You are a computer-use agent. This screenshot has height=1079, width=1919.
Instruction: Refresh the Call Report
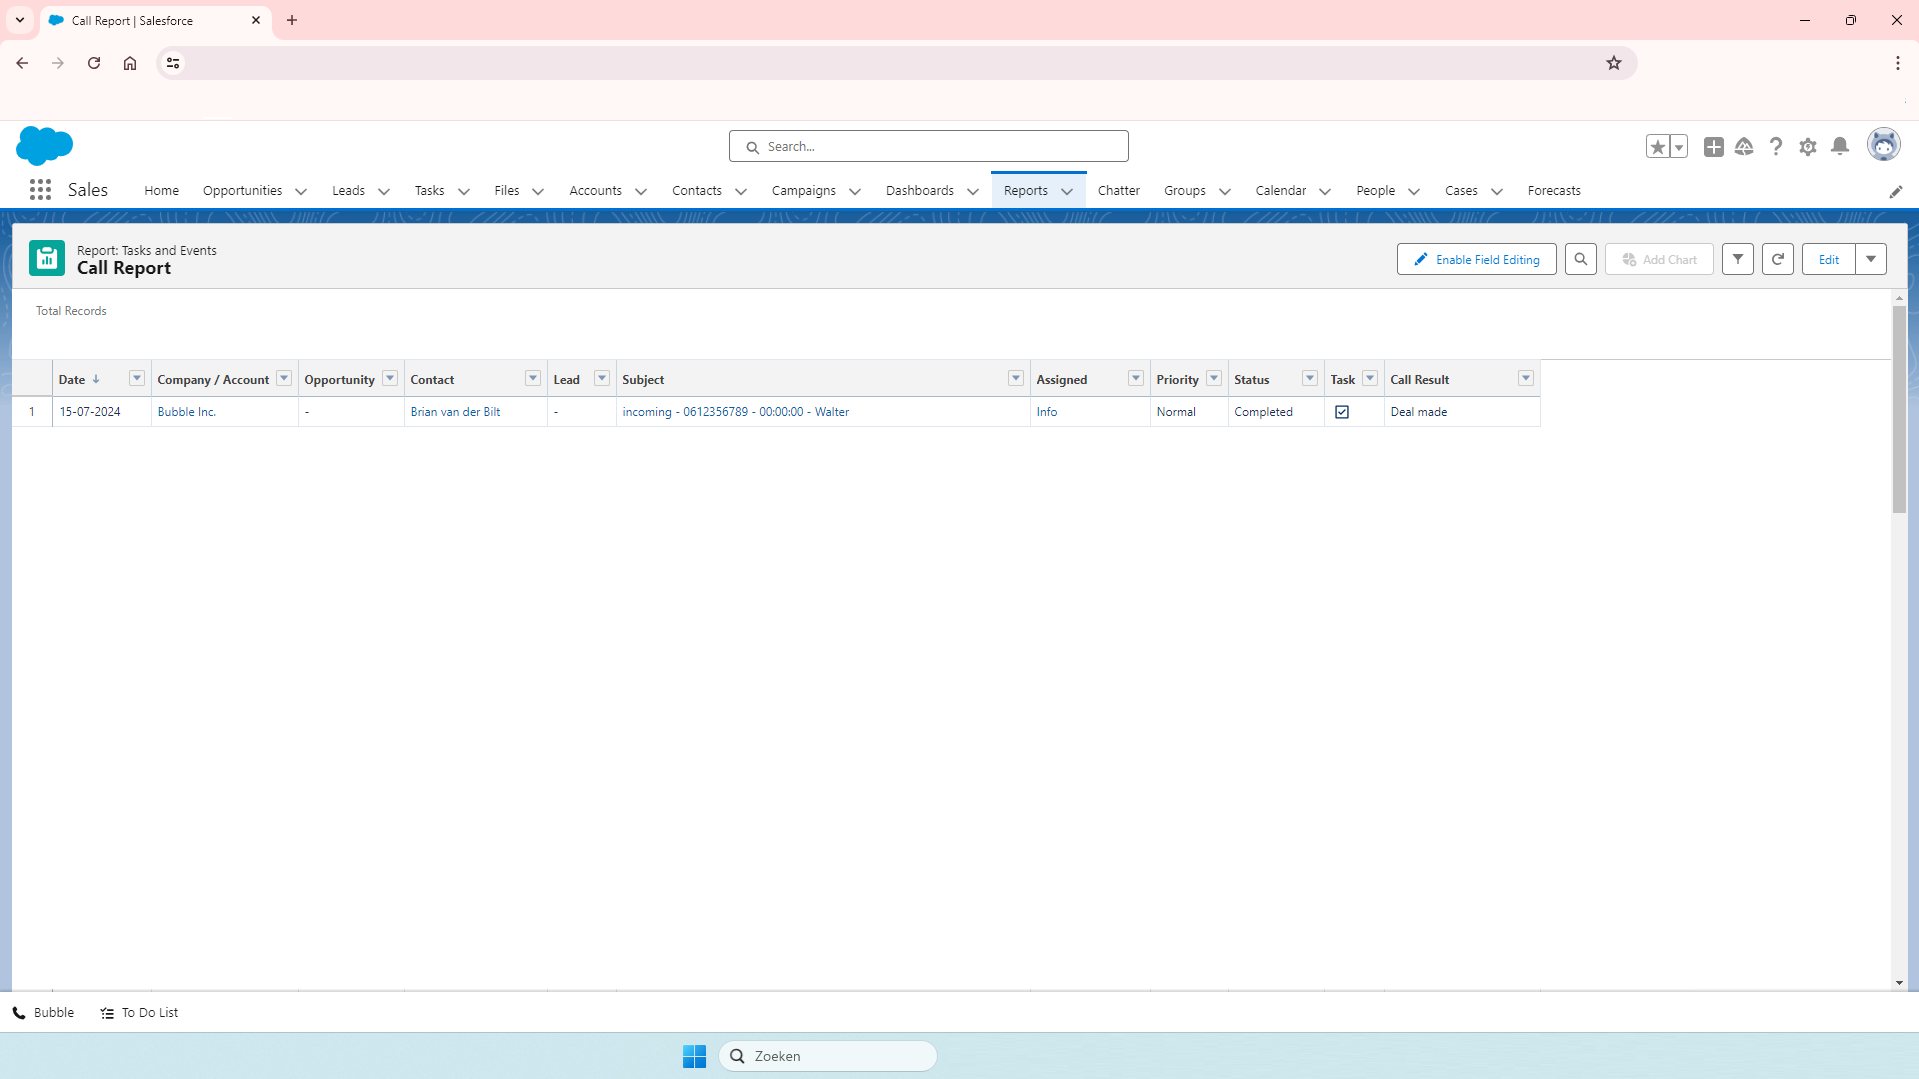[x=1777, y=259]
